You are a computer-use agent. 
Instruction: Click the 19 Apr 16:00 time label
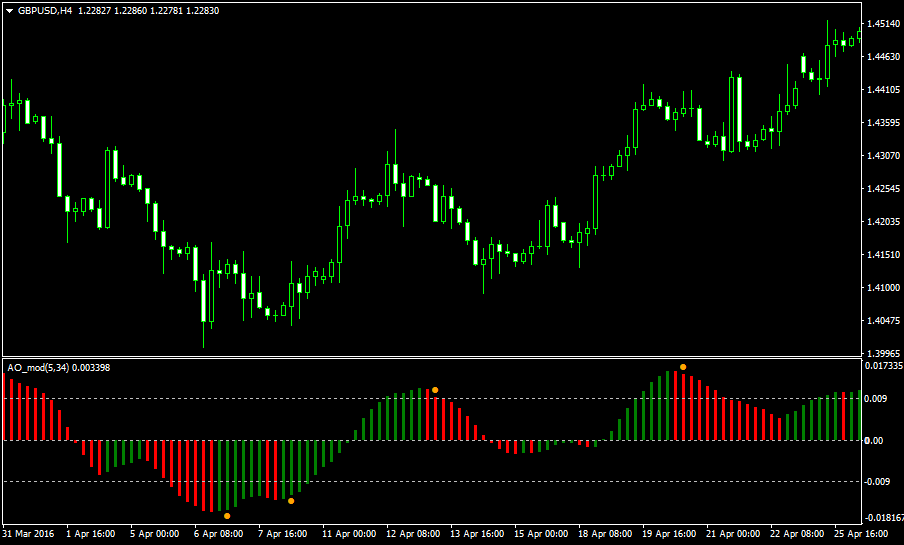point(669,534)
